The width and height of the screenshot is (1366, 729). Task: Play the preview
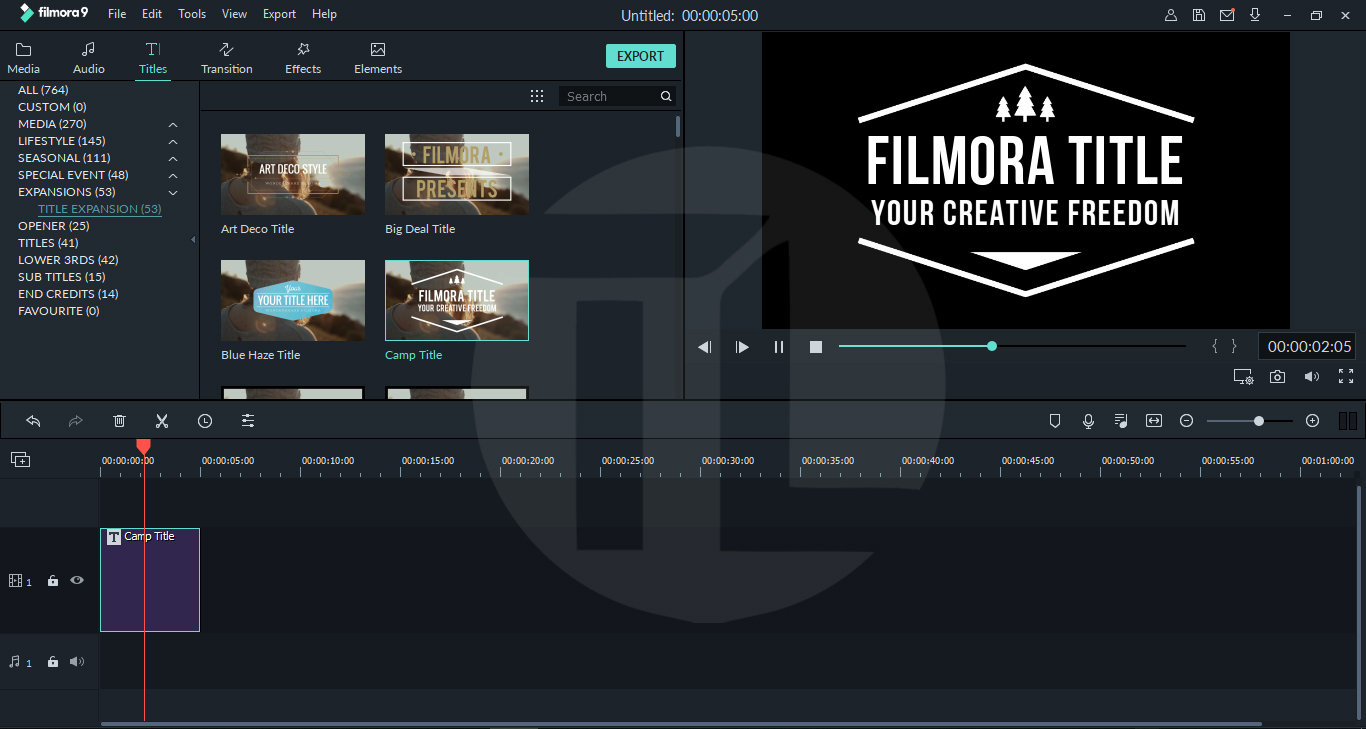742,347
